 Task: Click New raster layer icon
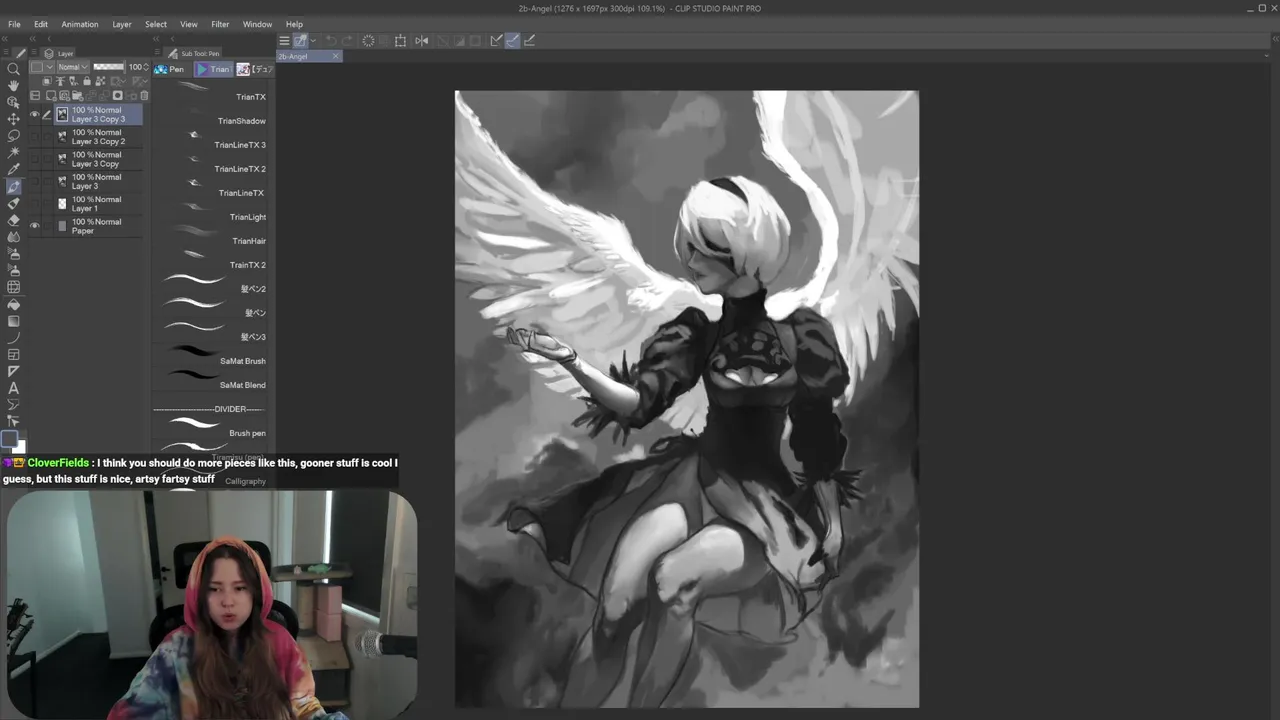[51, 96]
